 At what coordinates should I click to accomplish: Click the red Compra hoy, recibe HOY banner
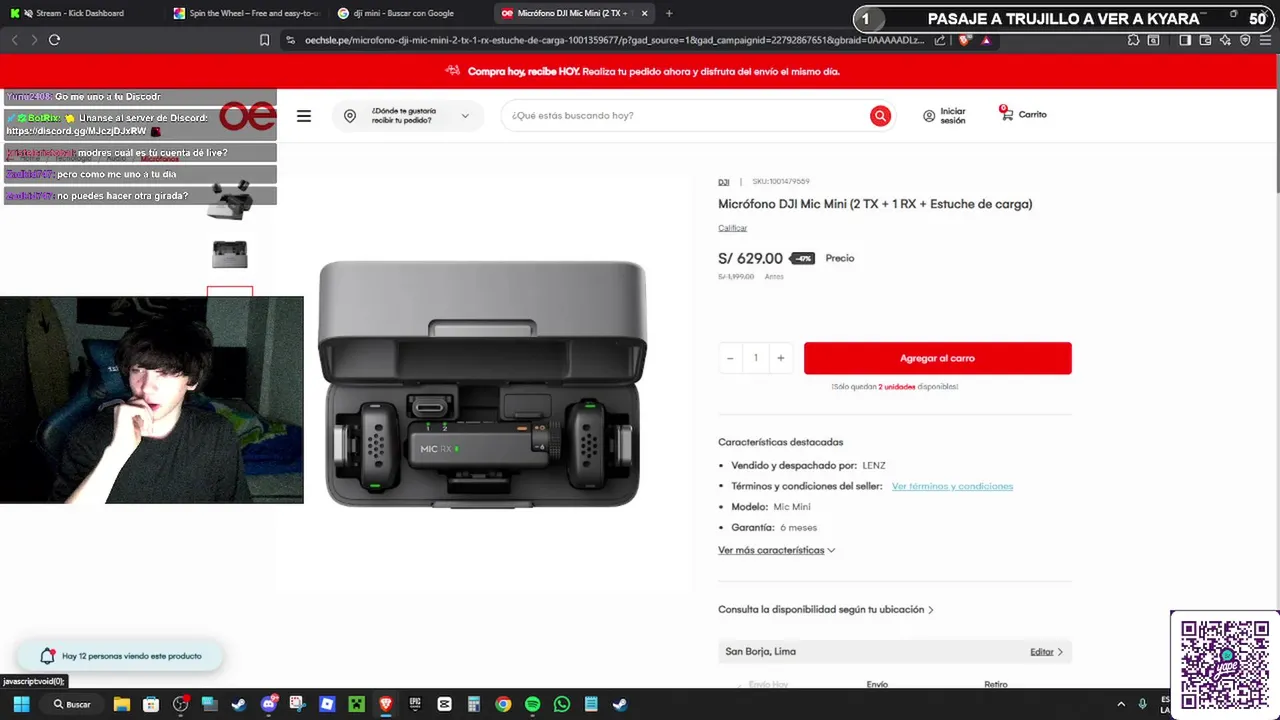[x=640, y=72]
